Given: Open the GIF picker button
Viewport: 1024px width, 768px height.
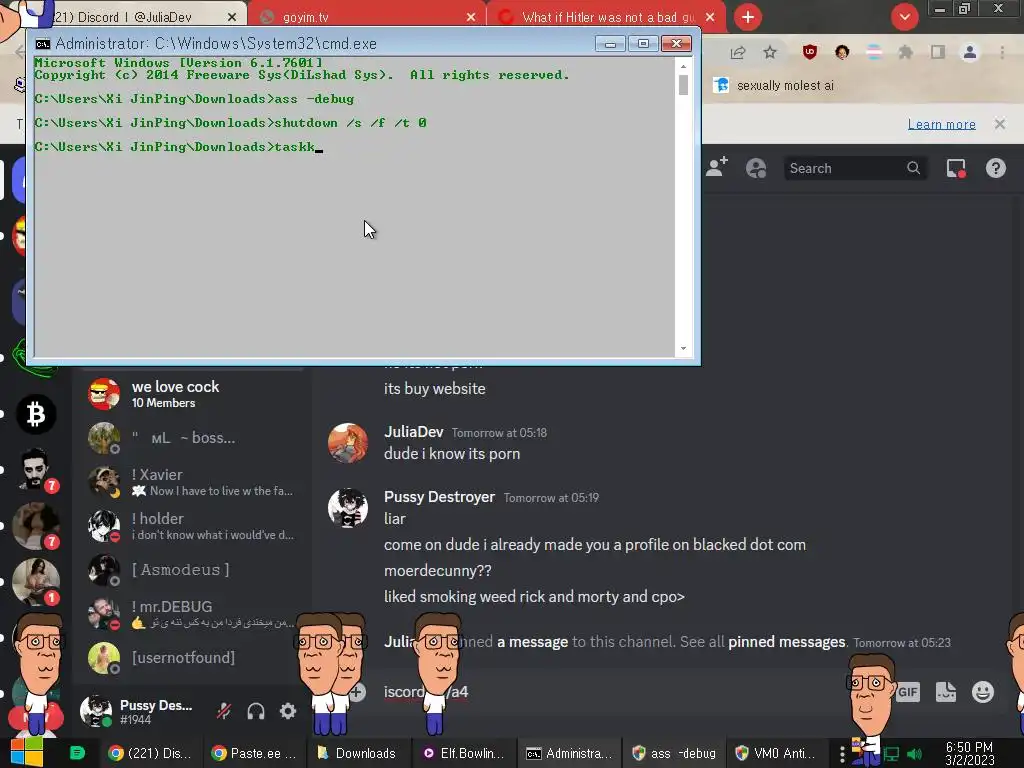Looking at the screenshot, I should point(908,692).
